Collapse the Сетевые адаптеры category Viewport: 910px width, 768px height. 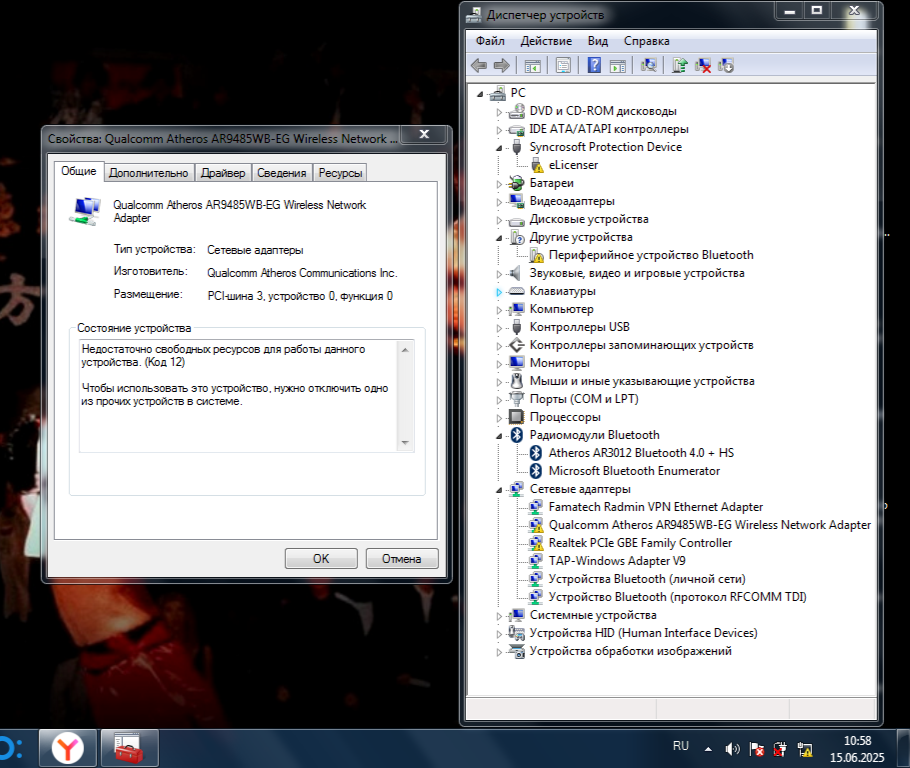tap(499, 490)
